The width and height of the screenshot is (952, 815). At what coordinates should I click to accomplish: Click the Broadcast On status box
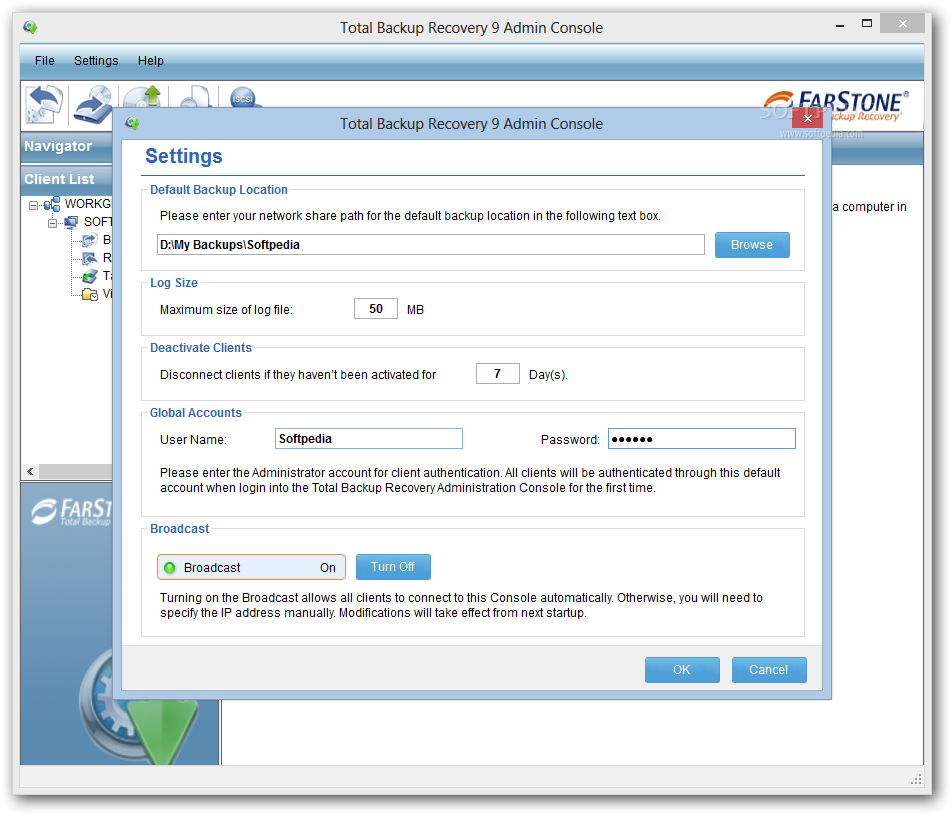(x=251, y=567)
